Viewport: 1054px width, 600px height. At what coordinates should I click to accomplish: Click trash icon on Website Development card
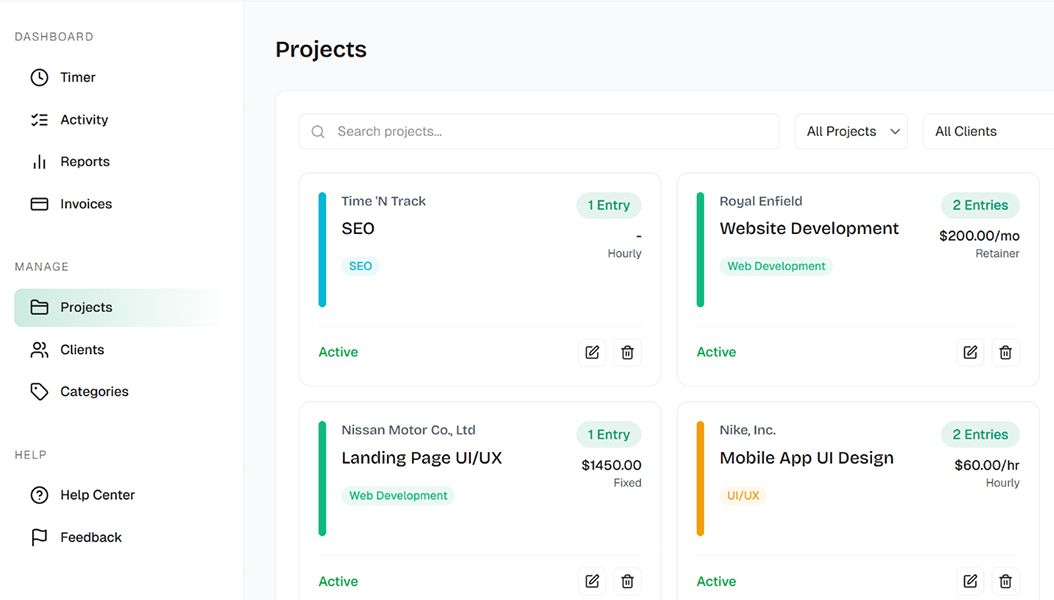(1005, 352)
